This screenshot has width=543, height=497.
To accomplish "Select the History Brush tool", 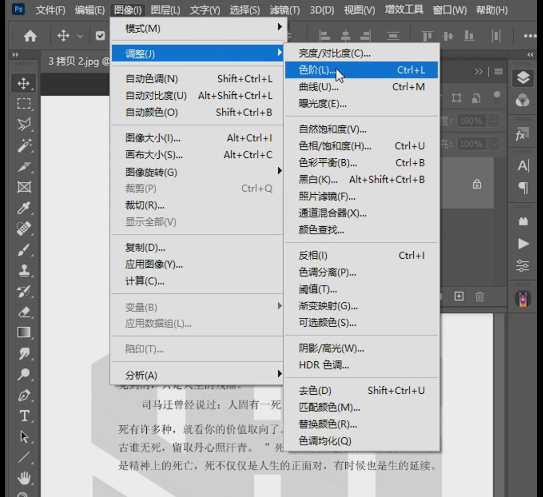I will [24, 292].
